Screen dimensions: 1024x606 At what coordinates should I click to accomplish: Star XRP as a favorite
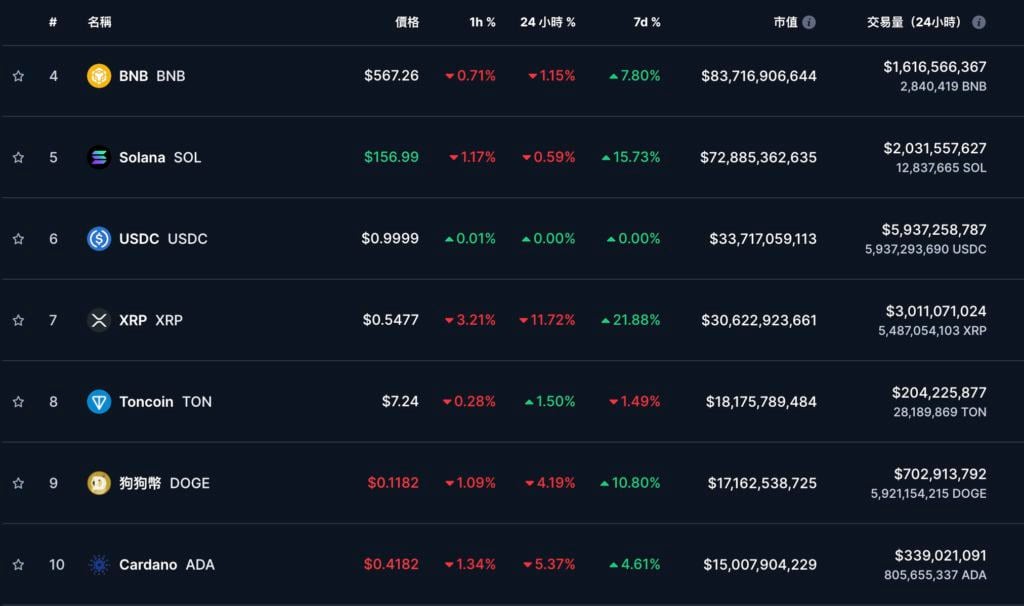click(18, 320)
